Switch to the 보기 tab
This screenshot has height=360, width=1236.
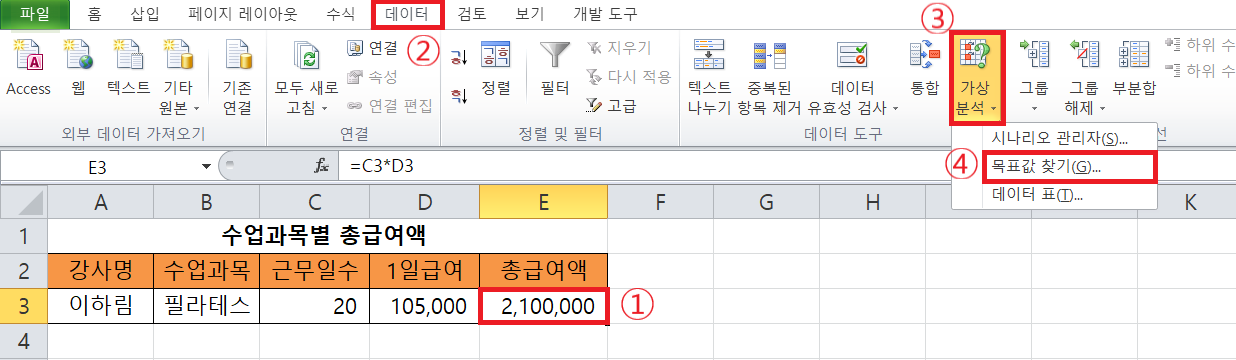(530, 14)
